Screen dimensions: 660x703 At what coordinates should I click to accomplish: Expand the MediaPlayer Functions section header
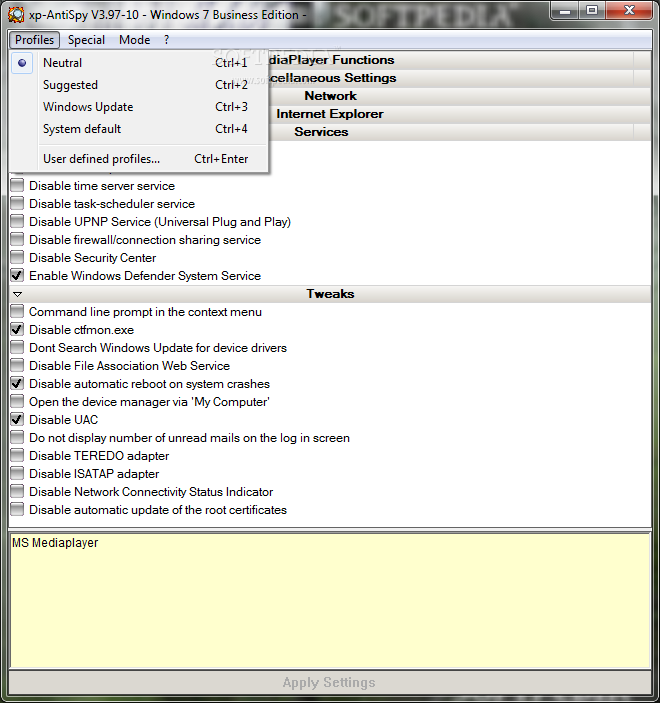tap(459, 60)
